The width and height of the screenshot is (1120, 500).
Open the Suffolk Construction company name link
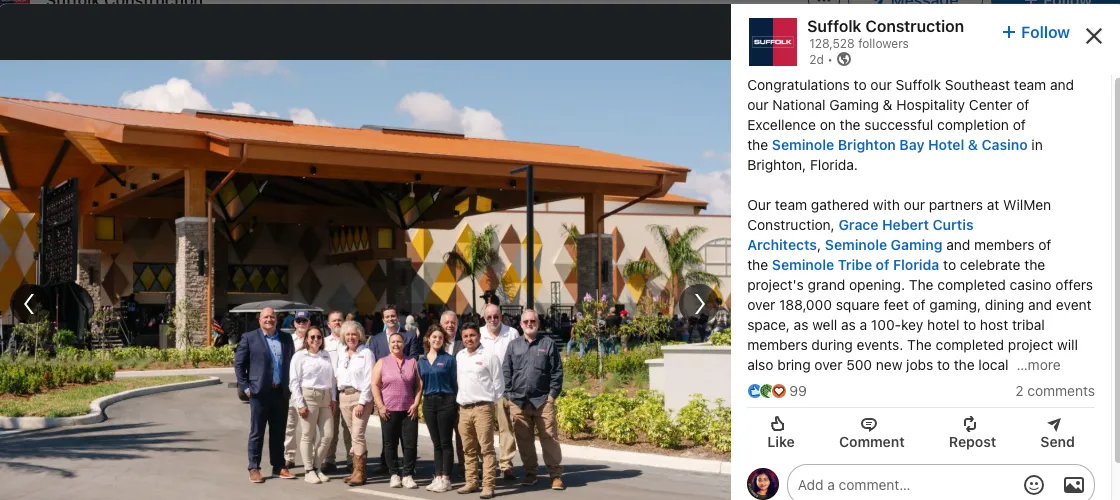(885, 26)
